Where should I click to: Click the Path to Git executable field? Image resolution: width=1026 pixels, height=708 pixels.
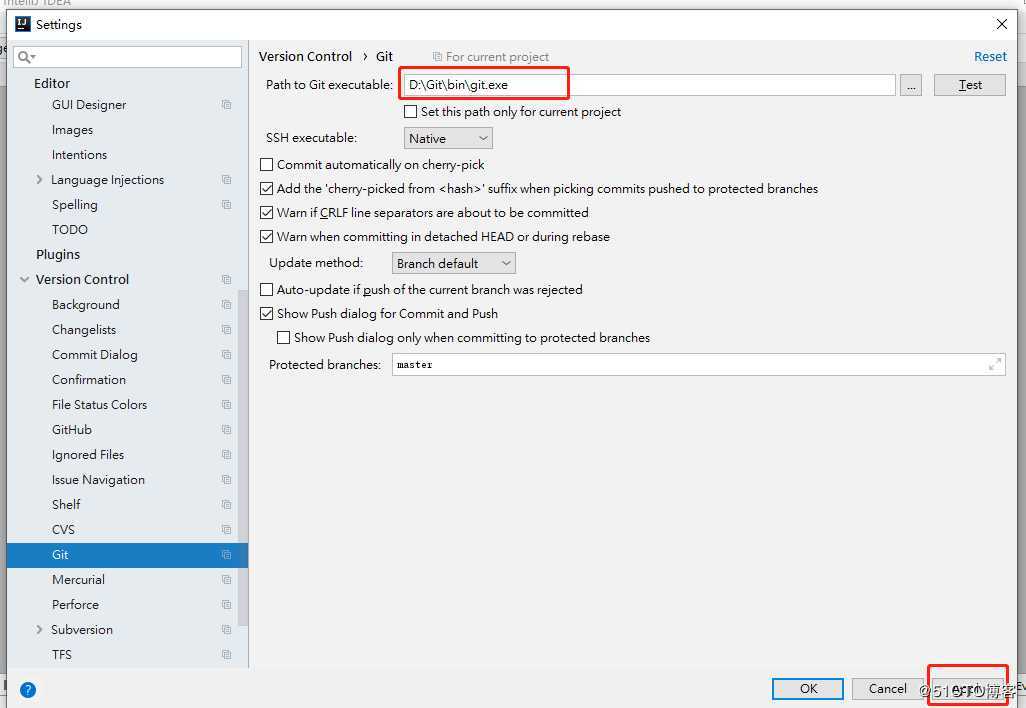pos(649,85)
